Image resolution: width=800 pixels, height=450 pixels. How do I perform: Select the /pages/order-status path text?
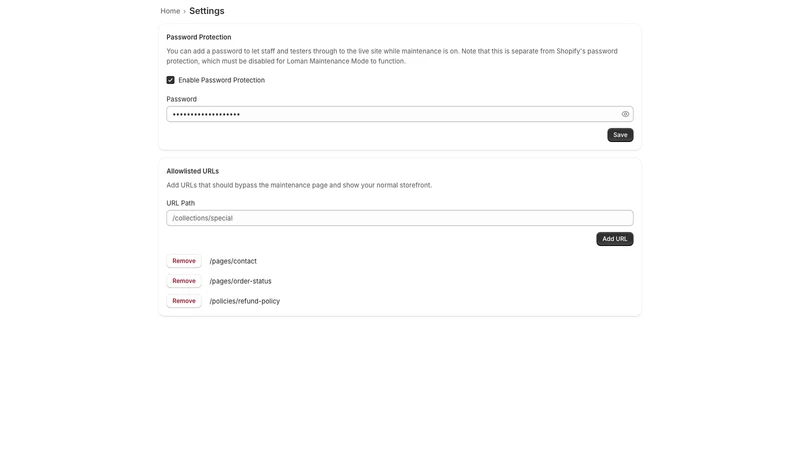(240, 281)
